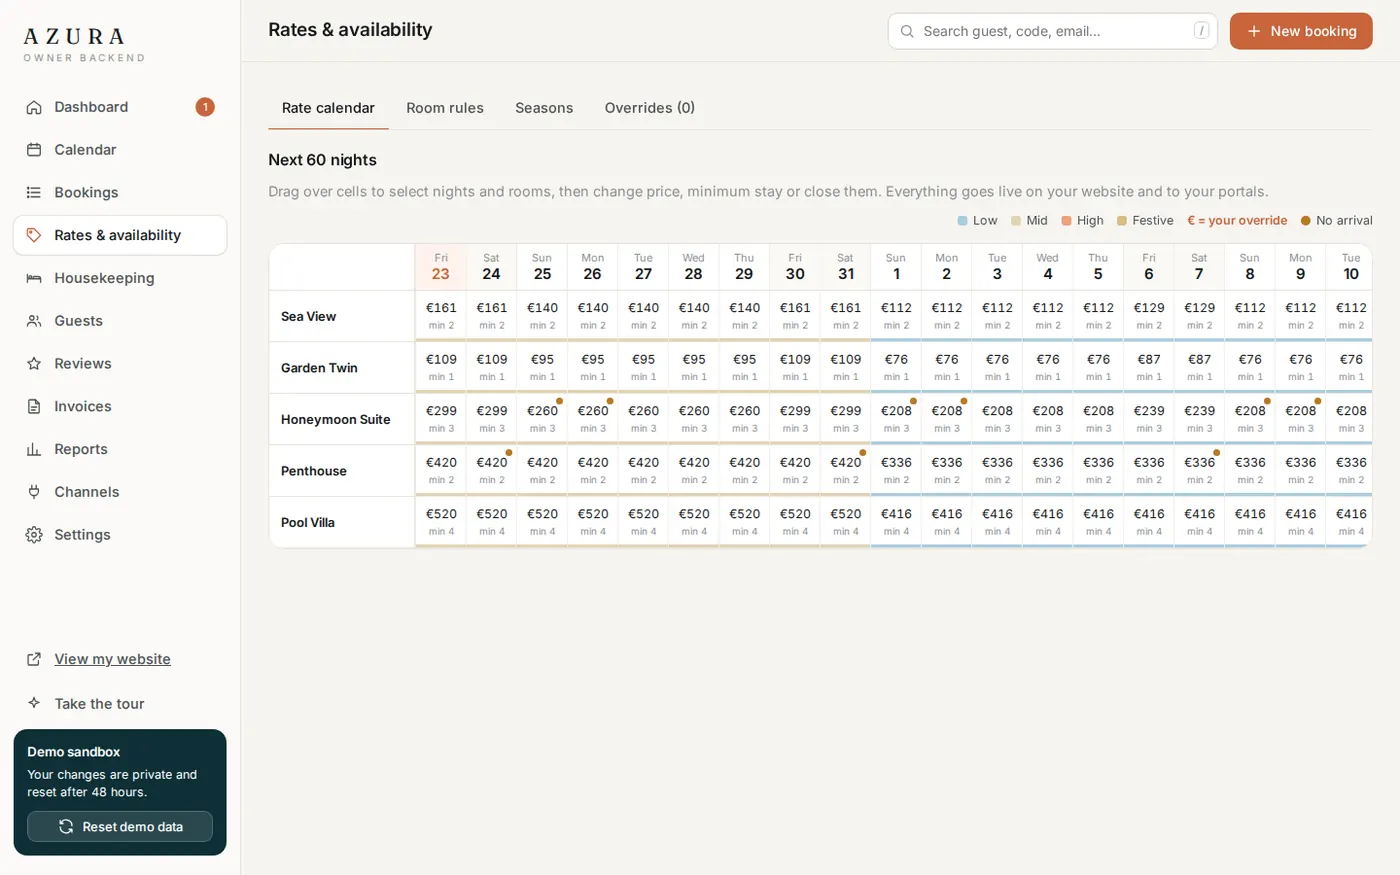Screen dimensions: 1400x875
Task: Click the Reports bar chart icon
Action: click(x=34, y=450)
